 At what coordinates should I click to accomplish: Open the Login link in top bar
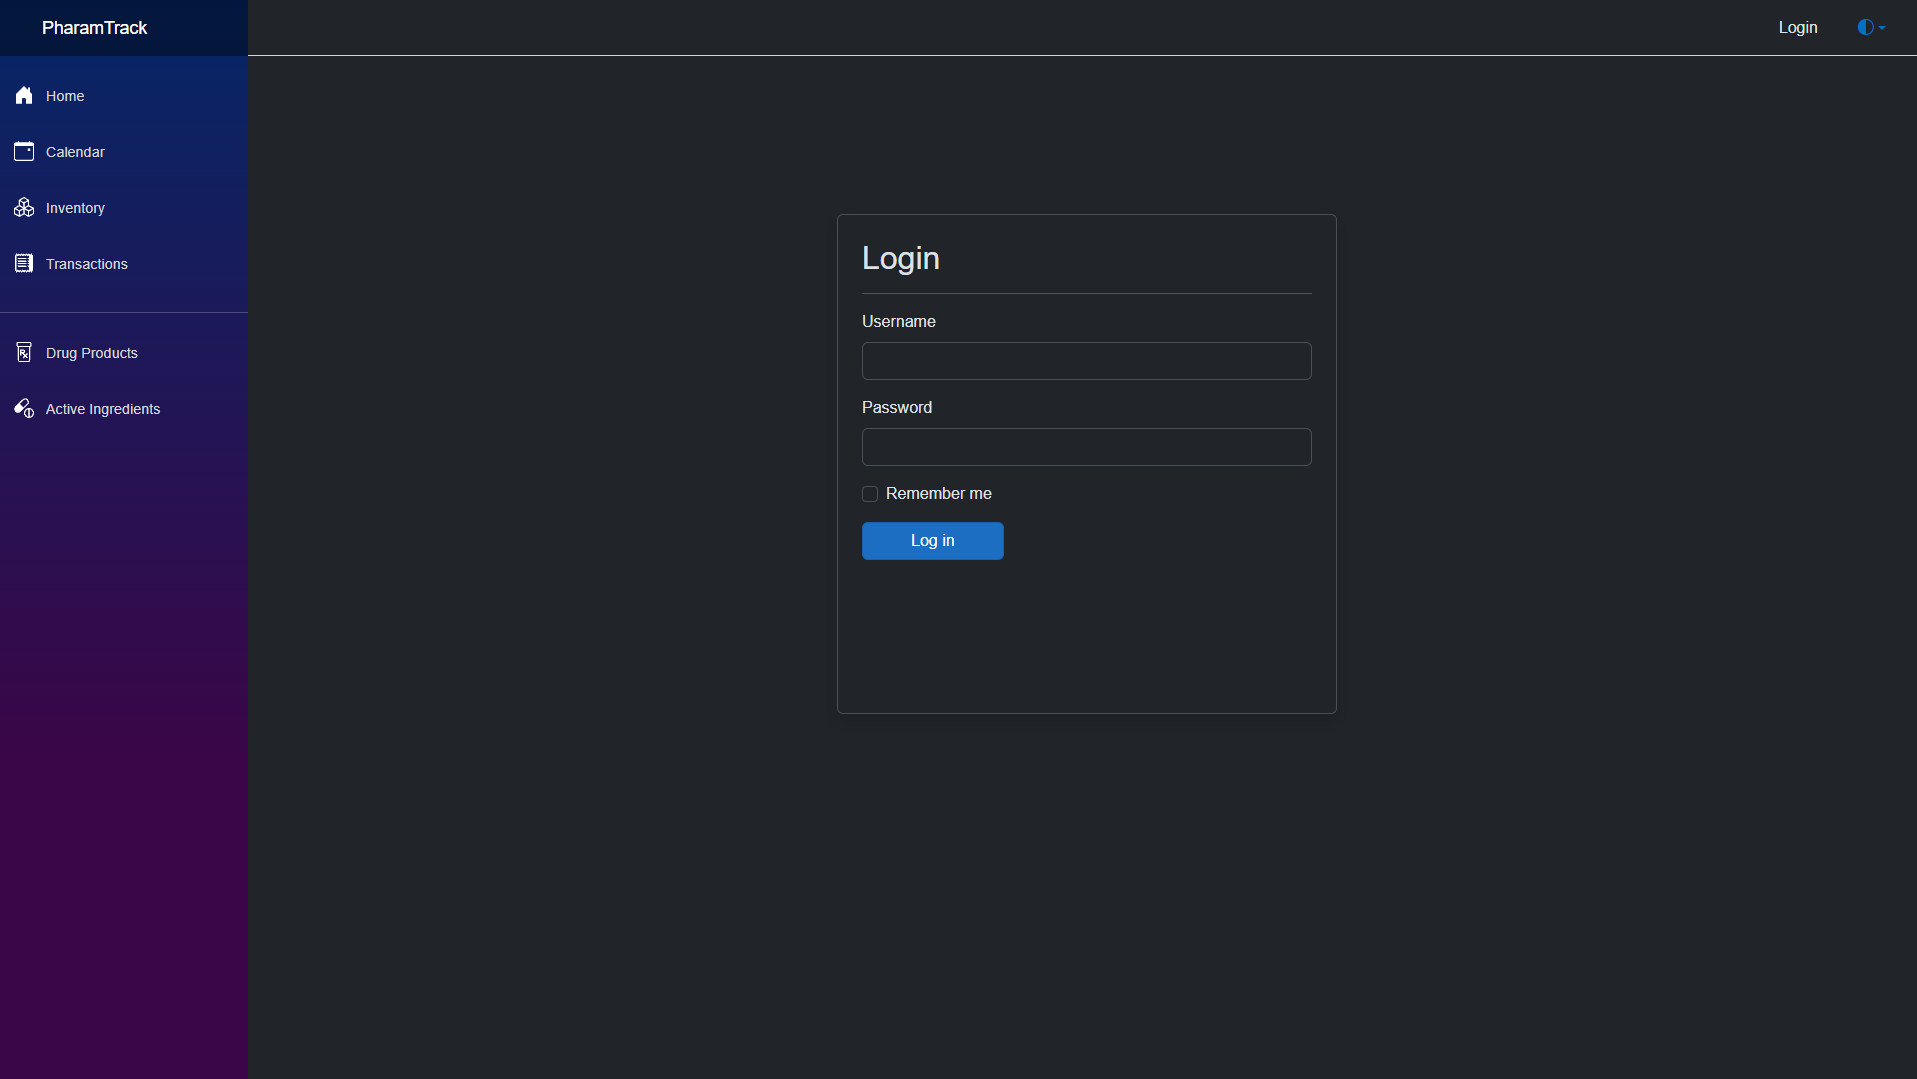pos(1797,28)
